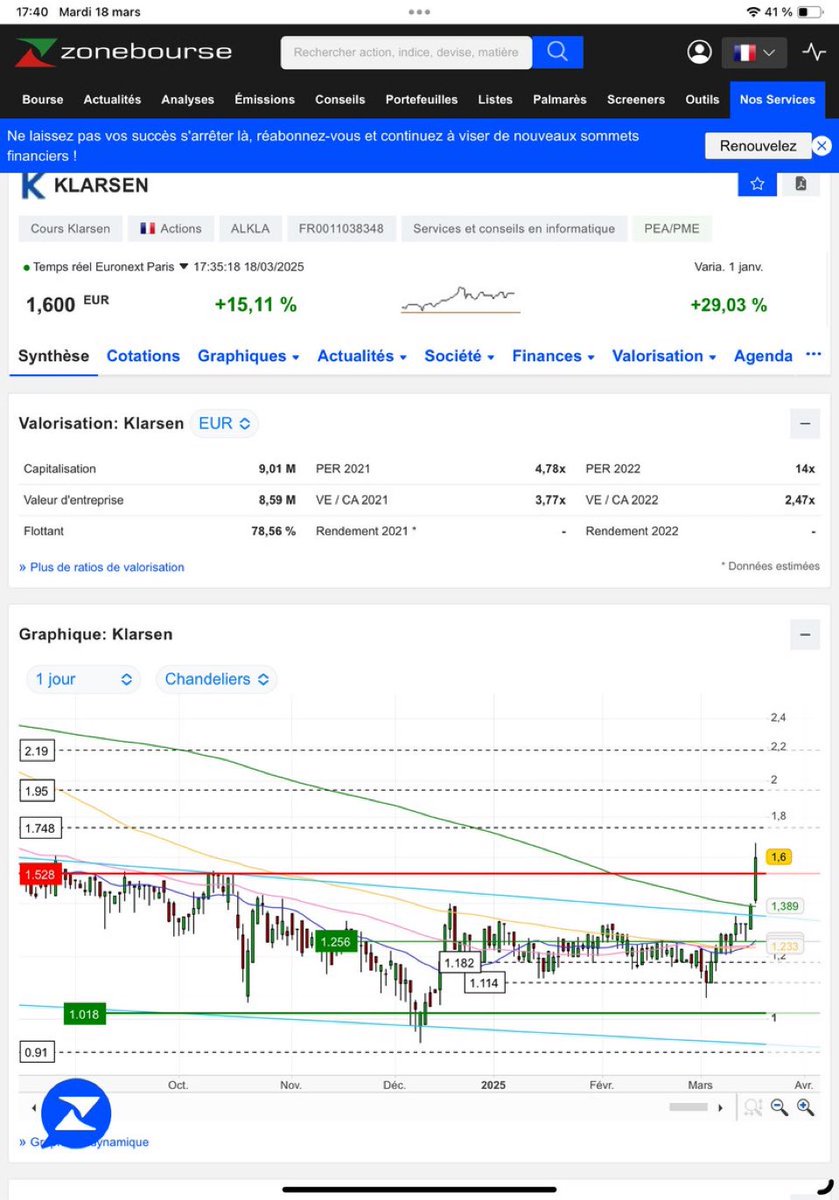Zoom out on the chart magnifier

779,1107
